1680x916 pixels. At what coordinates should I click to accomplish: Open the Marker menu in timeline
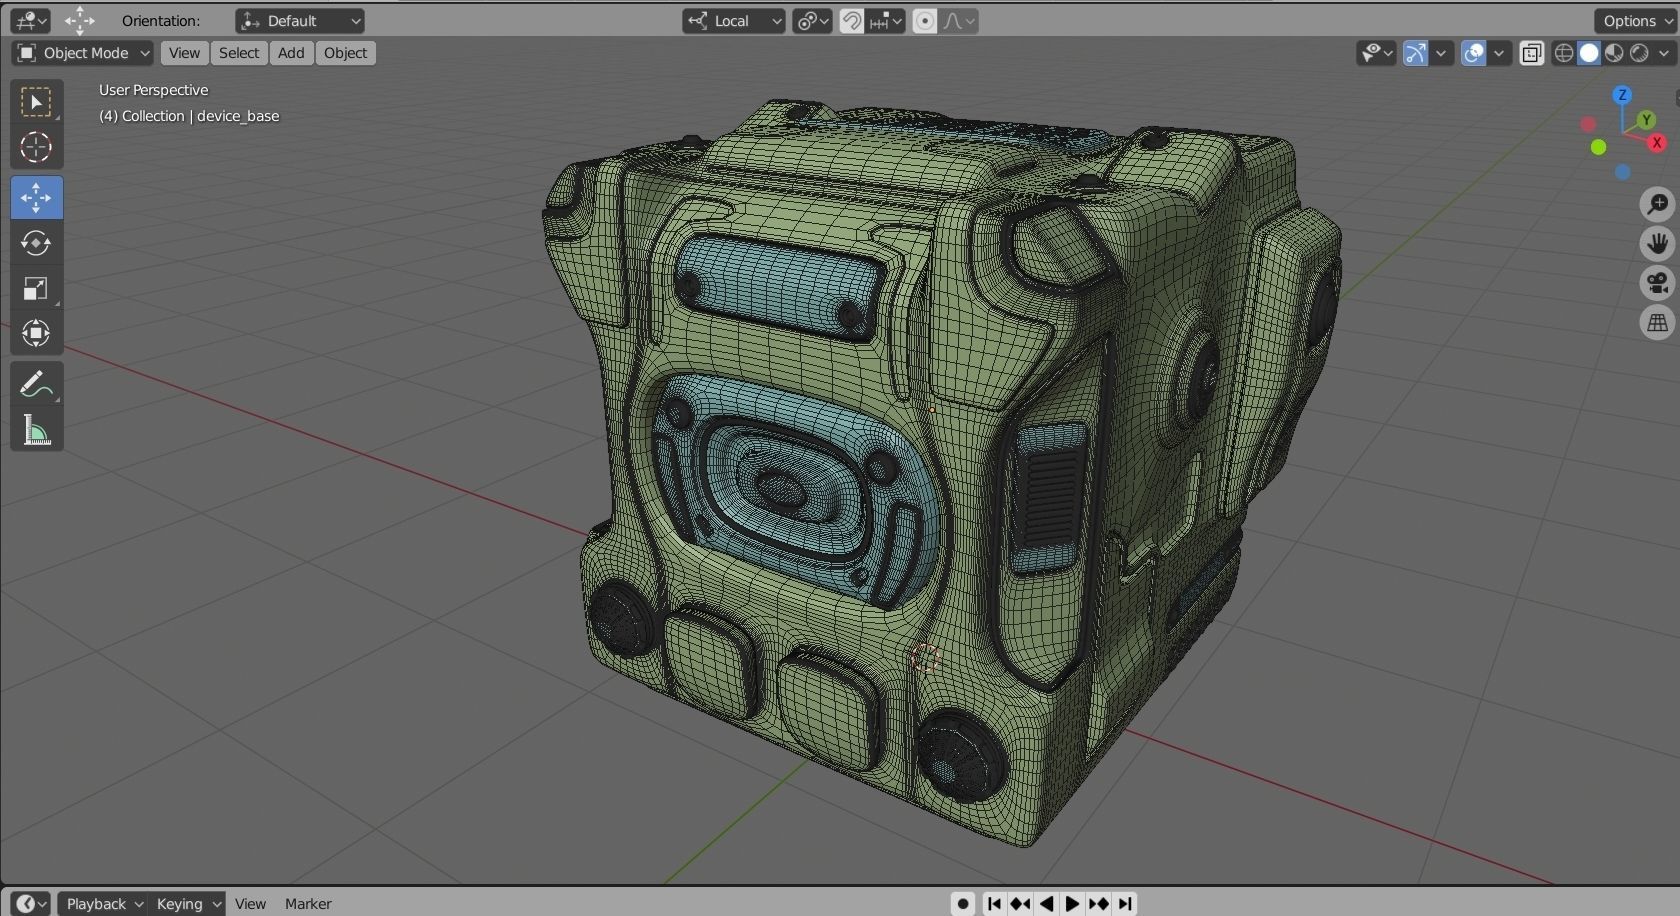(x=308, y=904)
